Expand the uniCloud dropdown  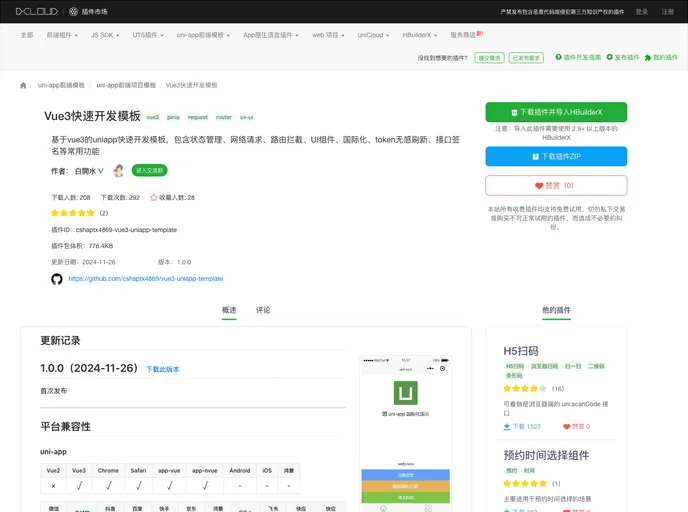(x=373, y=35)
